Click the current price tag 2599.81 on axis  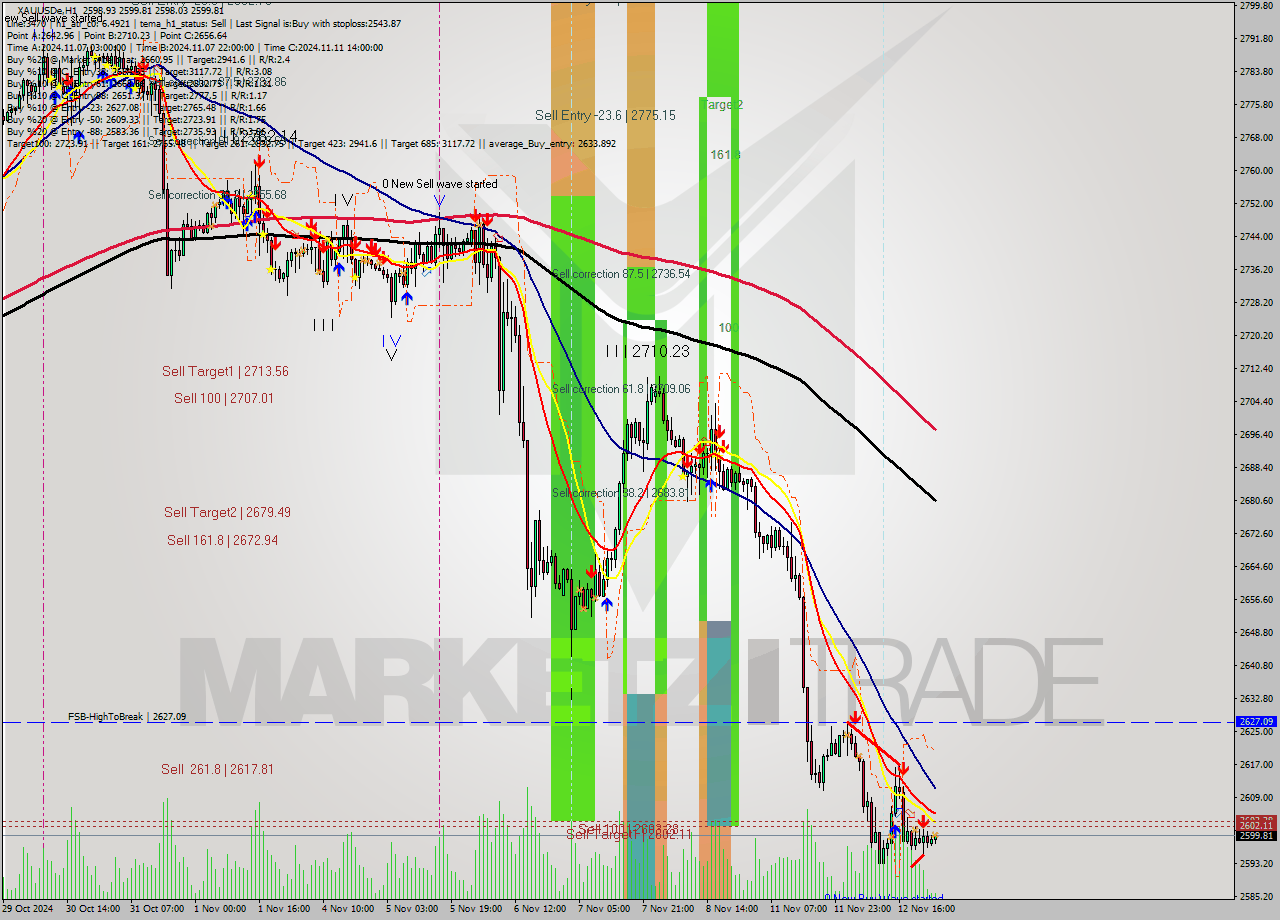coord(1255,835)
